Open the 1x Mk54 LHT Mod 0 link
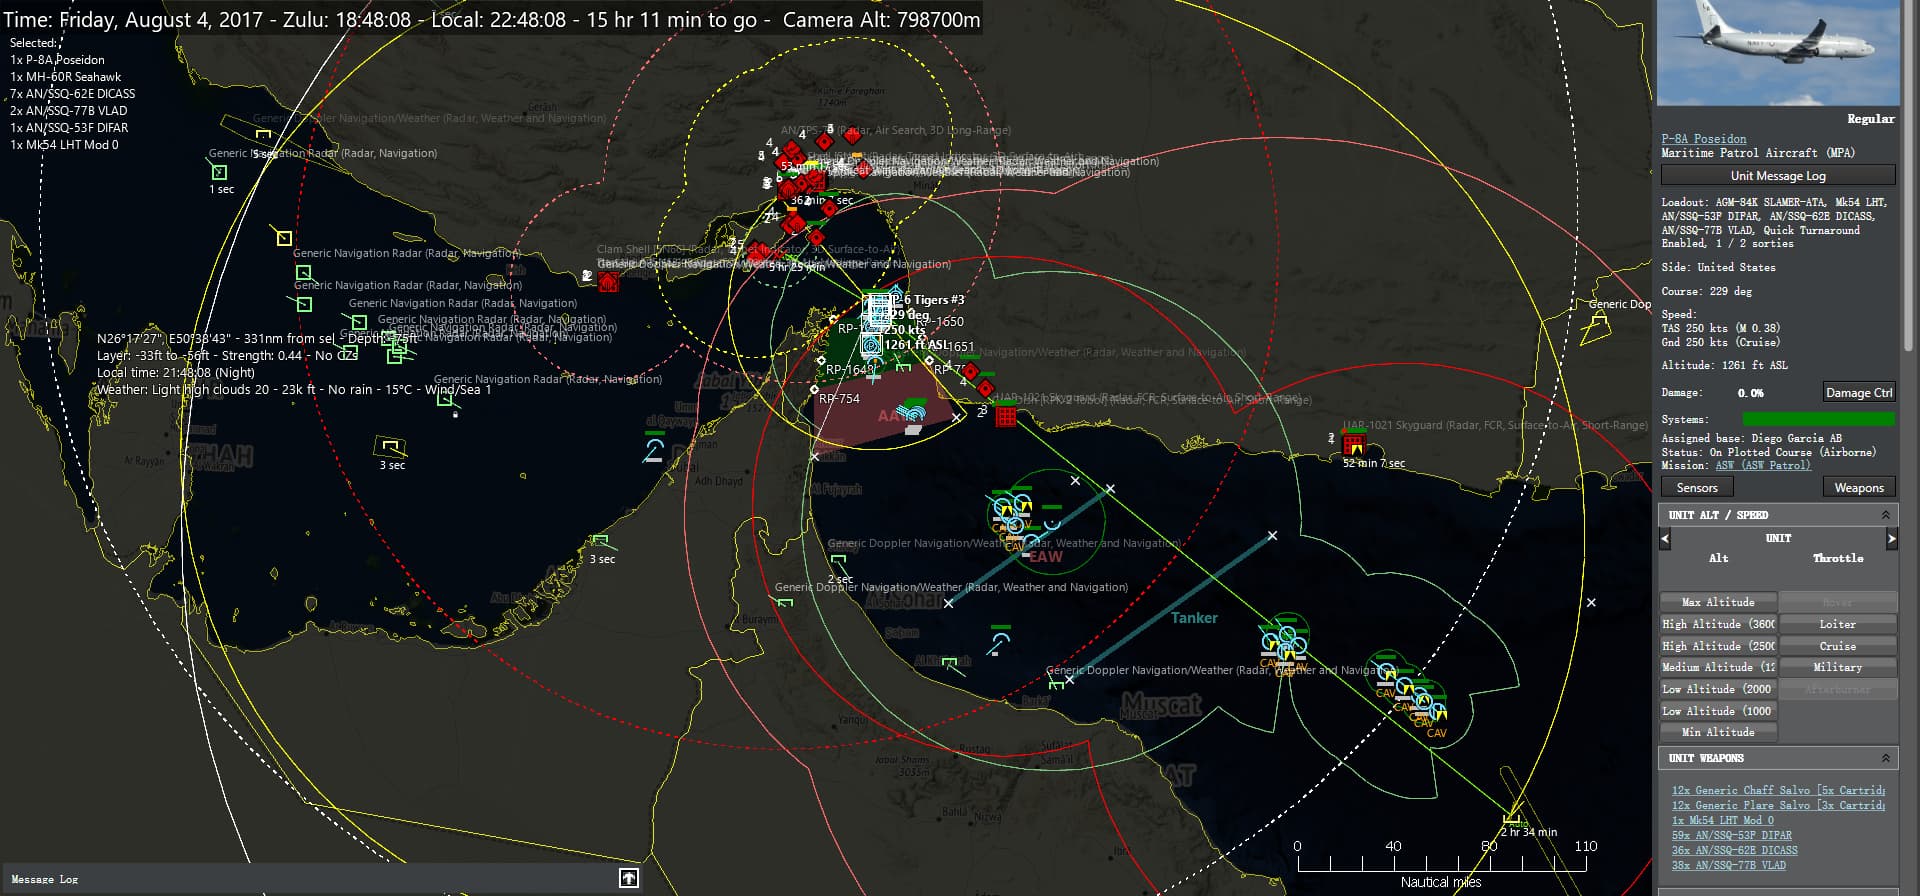 click(x=1723, y=820)
